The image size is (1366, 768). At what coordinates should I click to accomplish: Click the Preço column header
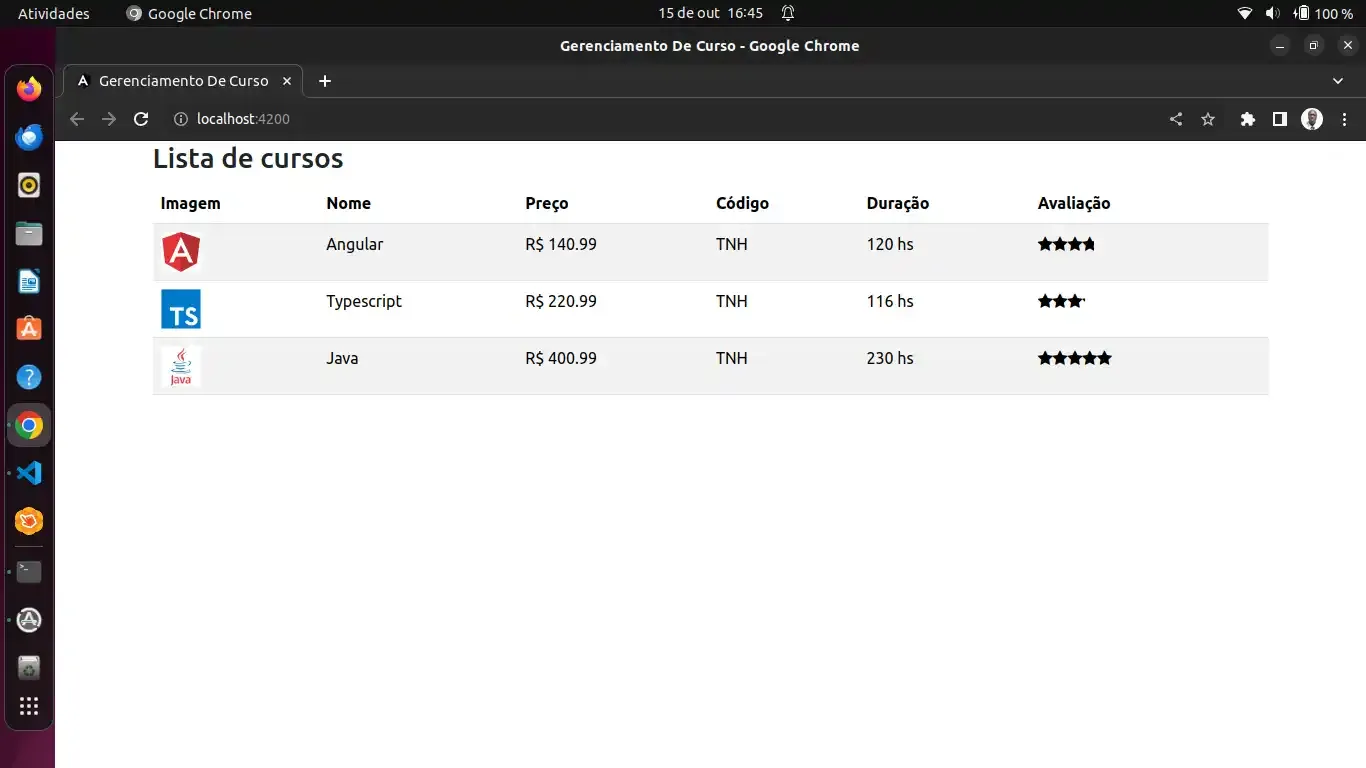pos(547,203)
